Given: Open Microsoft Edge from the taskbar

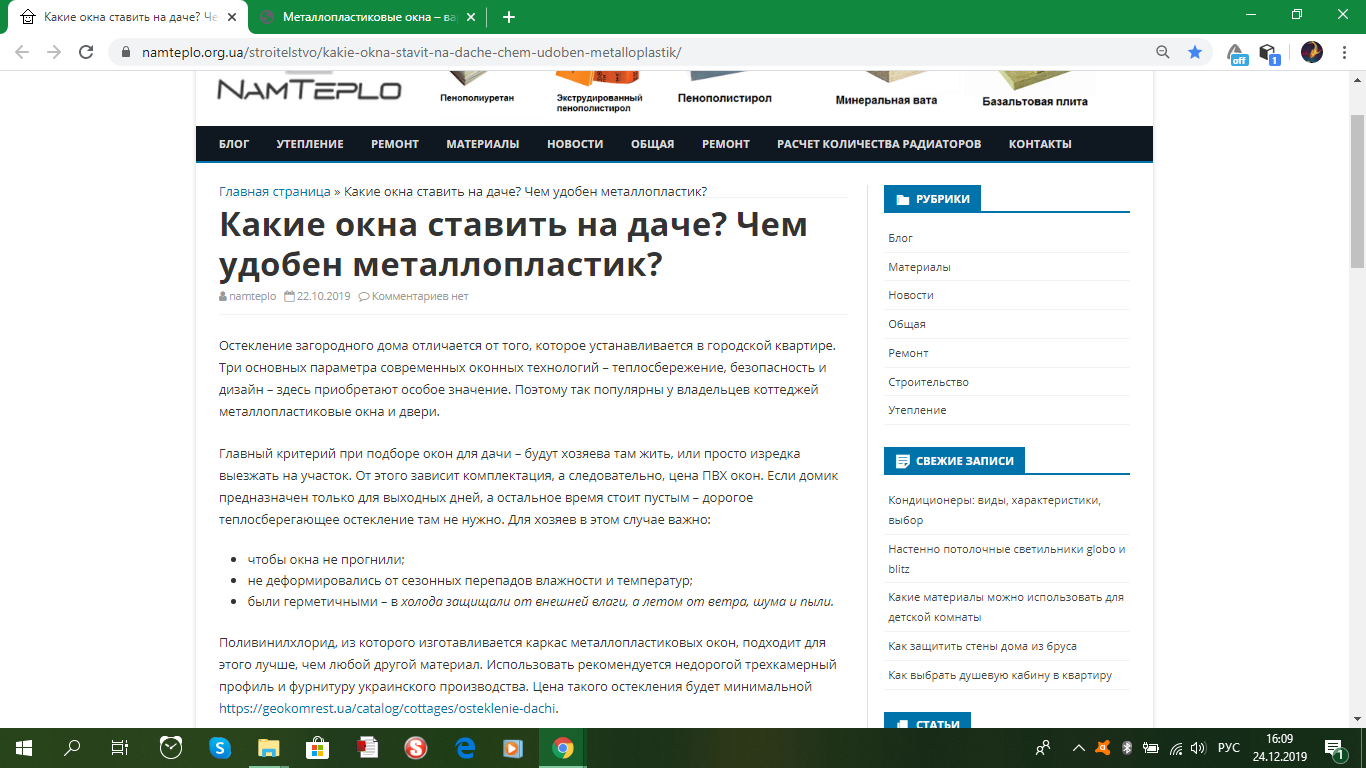Looking at the screenshot, I should pos(465,747).
